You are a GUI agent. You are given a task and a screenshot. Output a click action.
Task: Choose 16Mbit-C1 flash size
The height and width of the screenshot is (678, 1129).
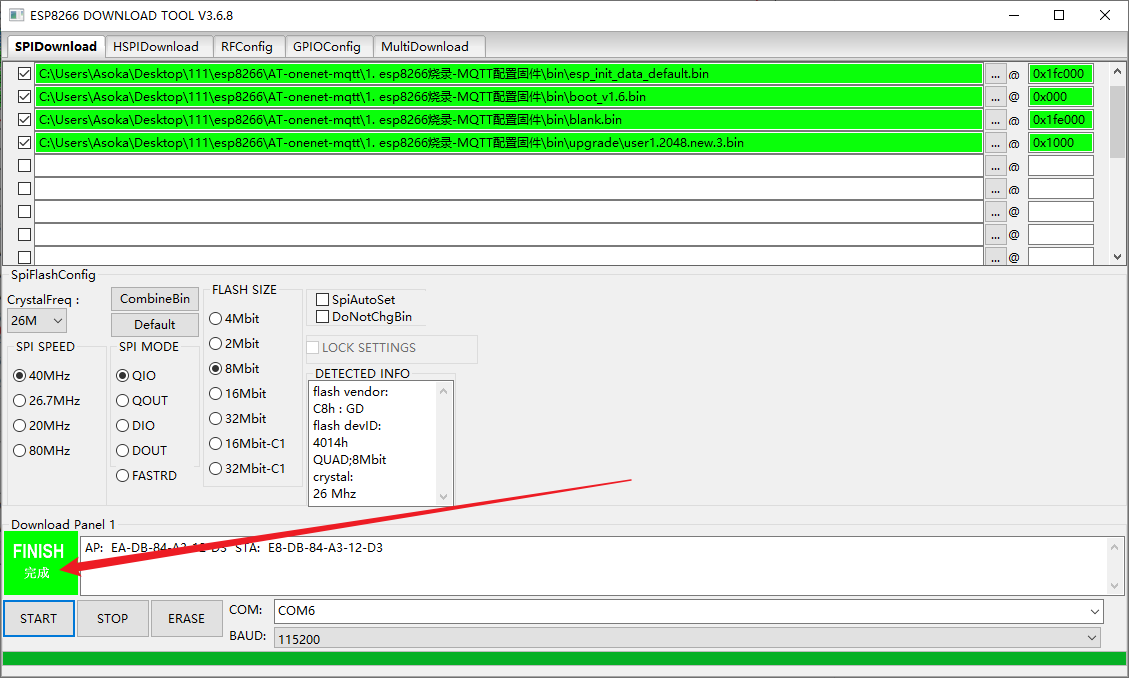(247, 444)
